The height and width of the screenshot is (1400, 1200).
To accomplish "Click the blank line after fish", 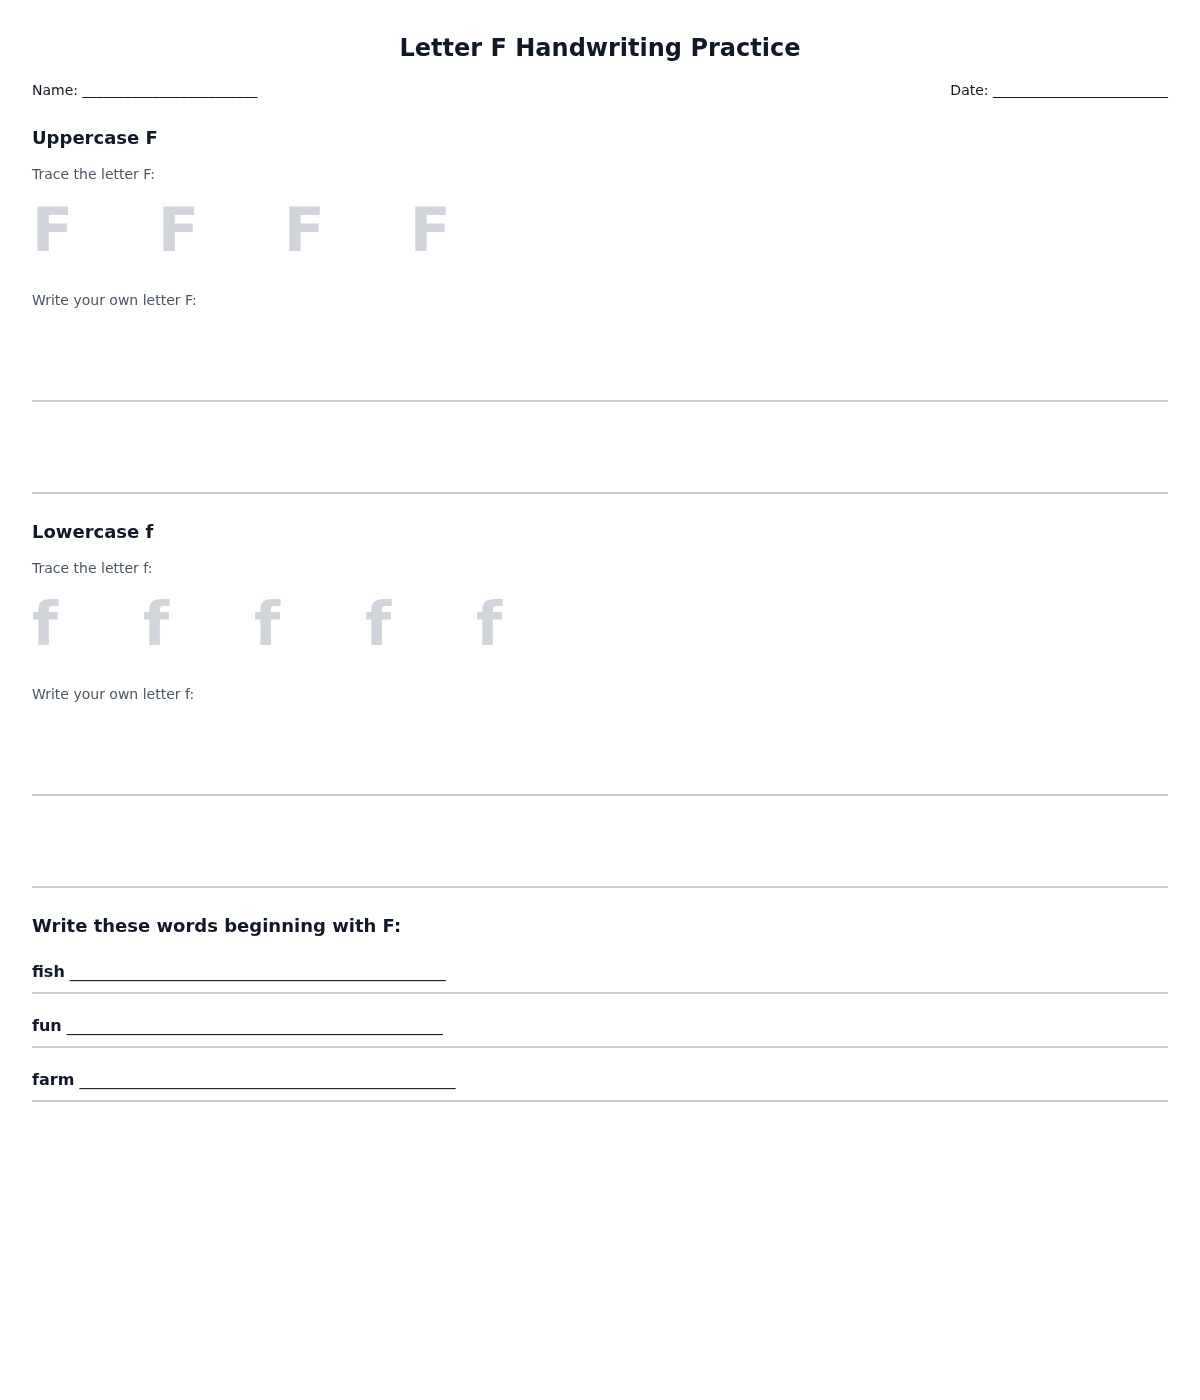I will tap(257, 974).
